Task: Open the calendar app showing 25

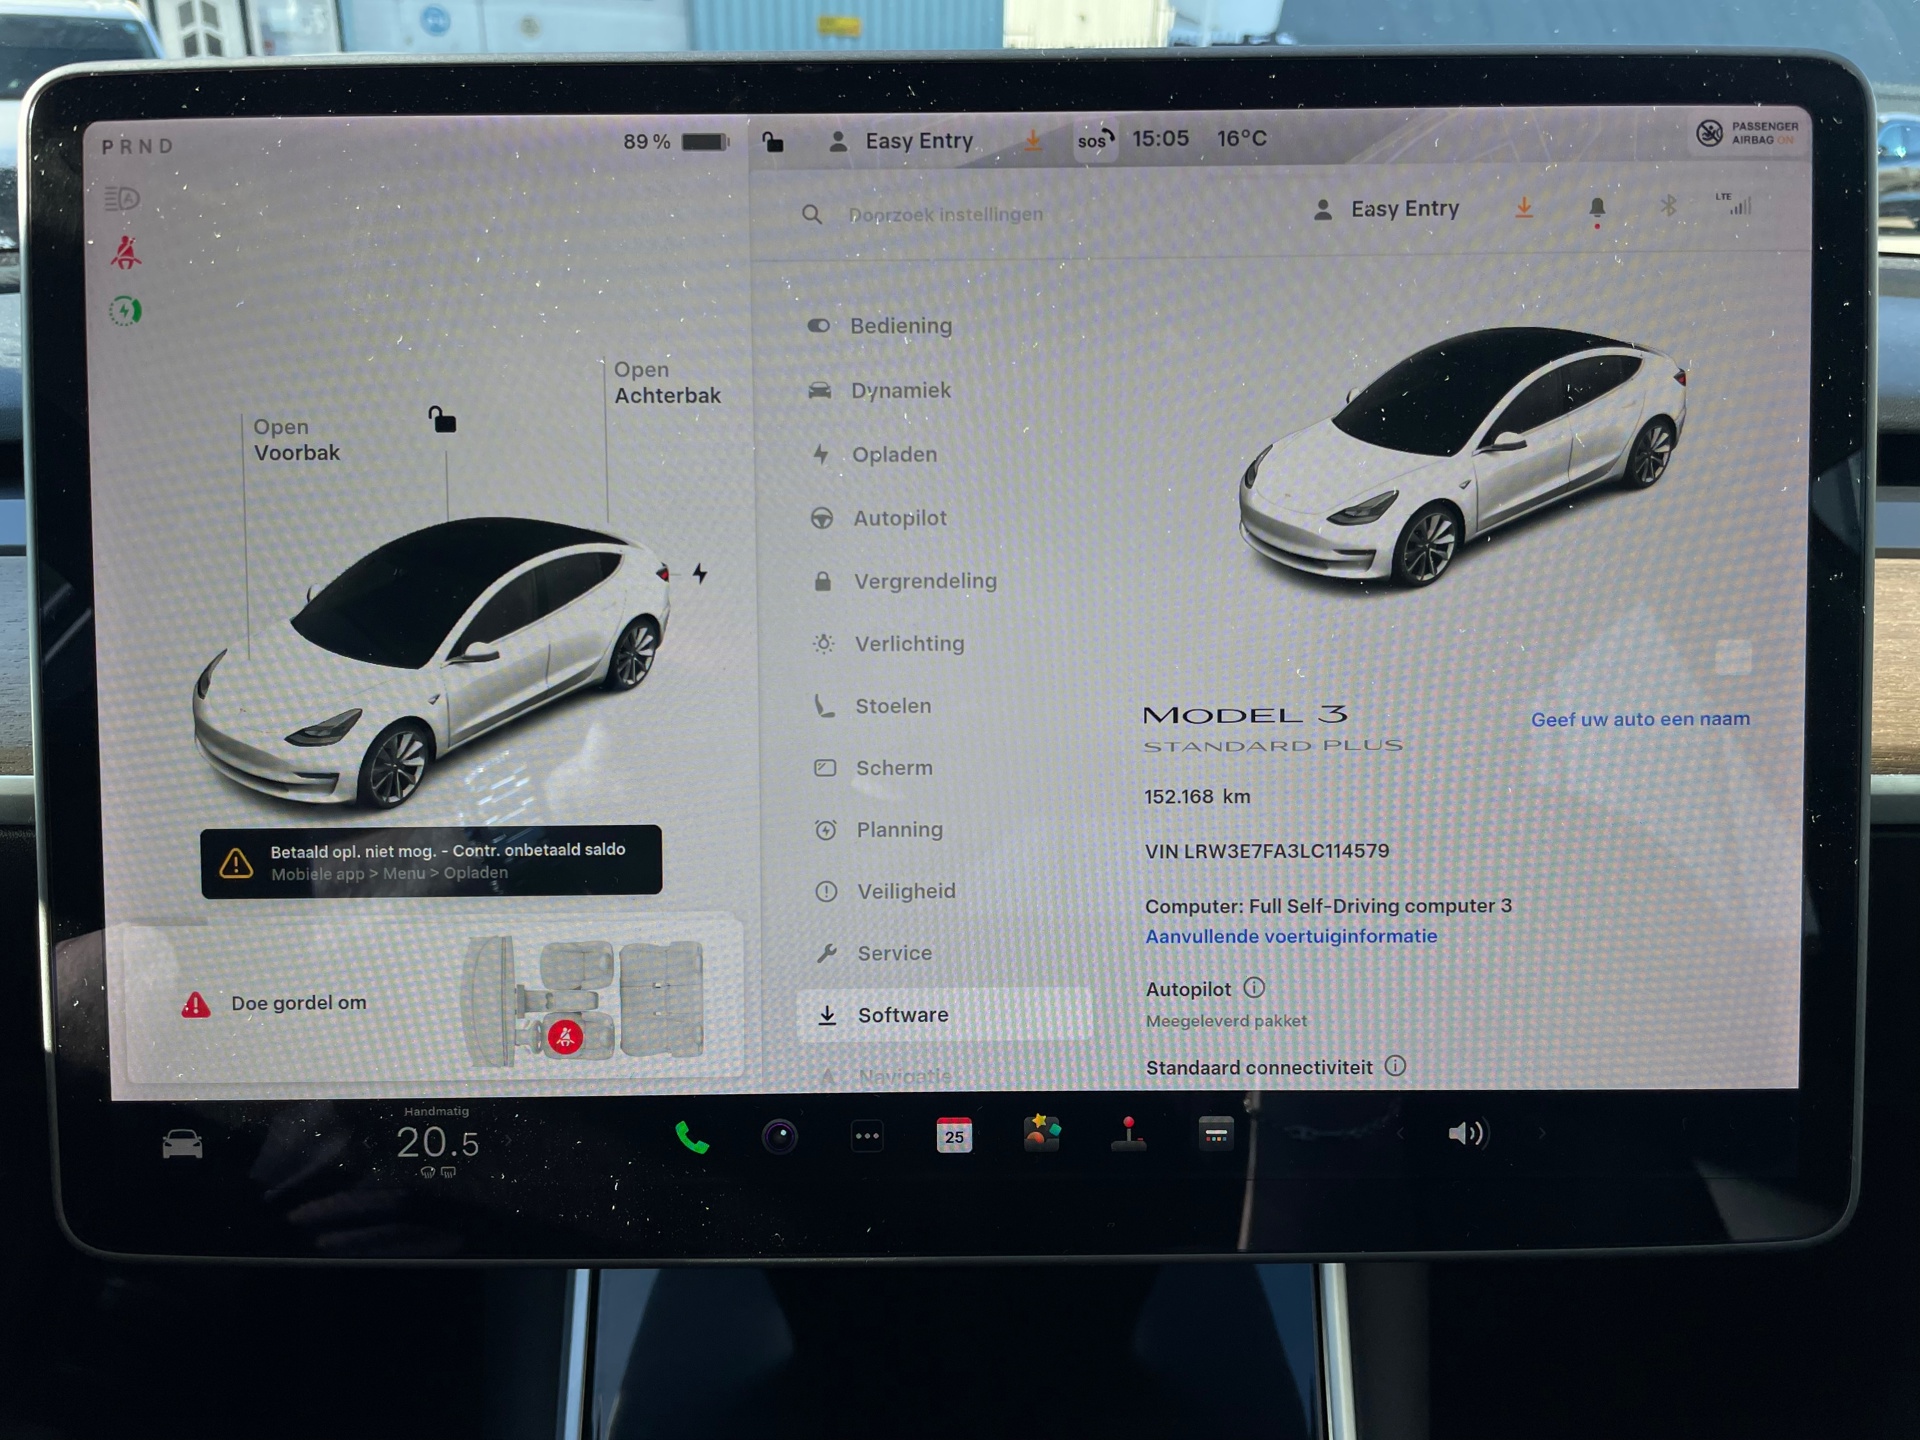Action: click(954, 1135)
